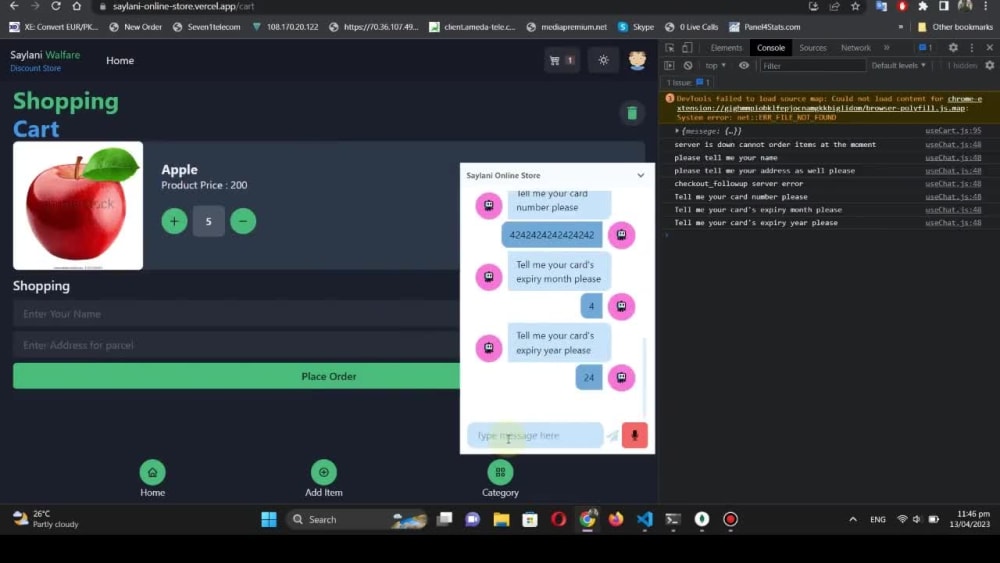
Task: Click the Enter Address for parcel field
Action: pyautogui.click(x=236, y=345)
